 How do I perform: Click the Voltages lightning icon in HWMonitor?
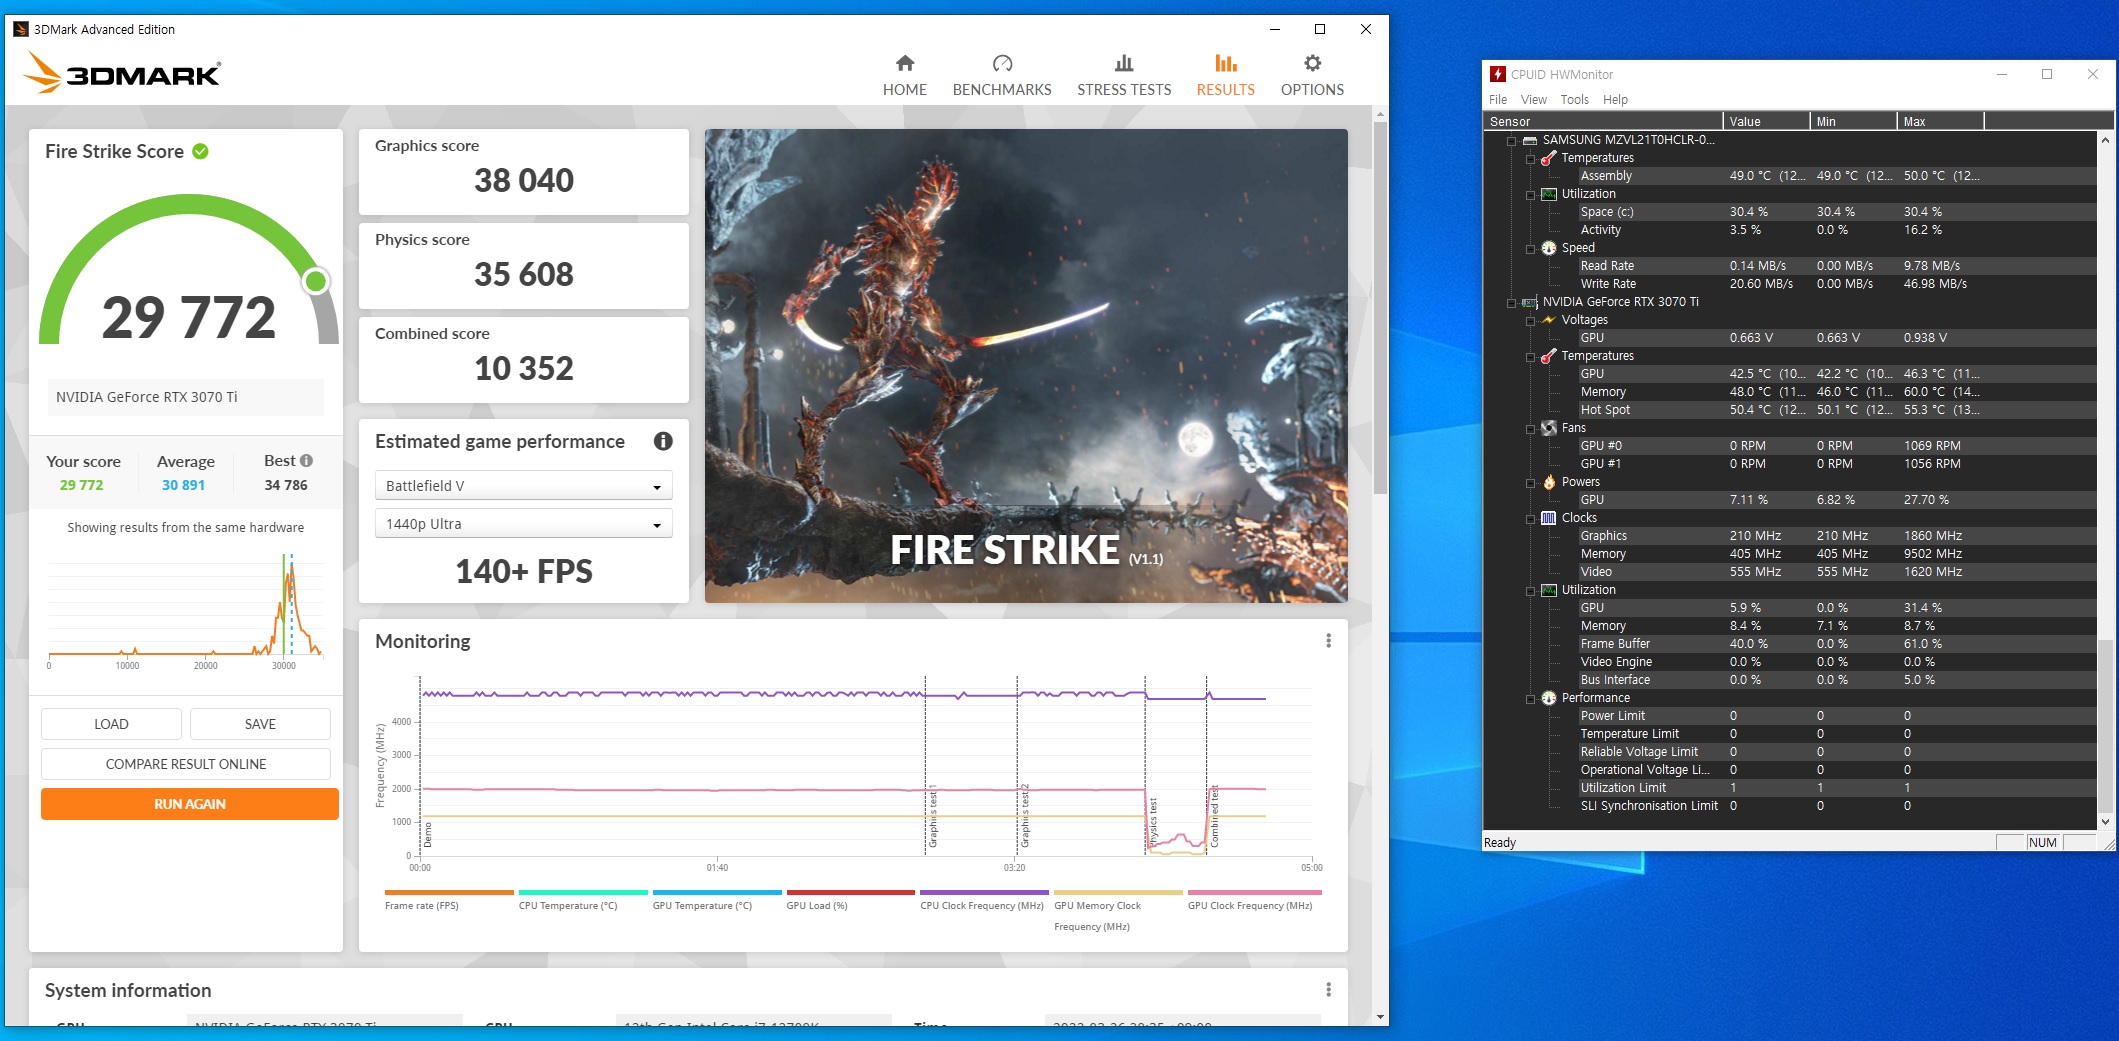pyautogui.click(x=1549, y=320)
